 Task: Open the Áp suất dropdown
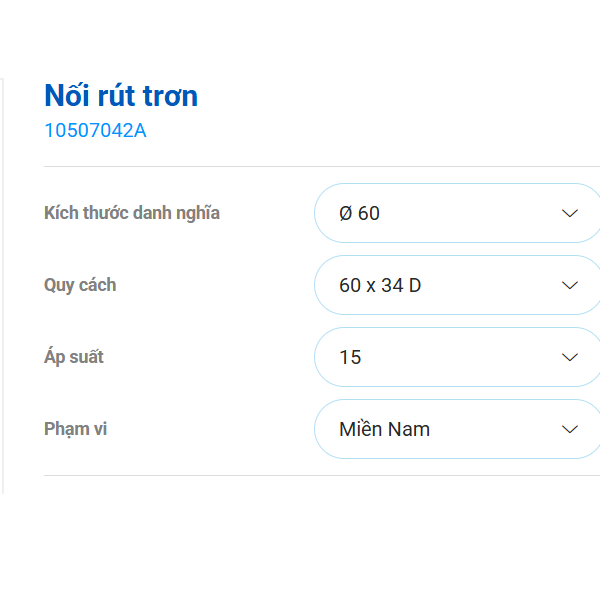pyautogui.click(x=456, y=357)
